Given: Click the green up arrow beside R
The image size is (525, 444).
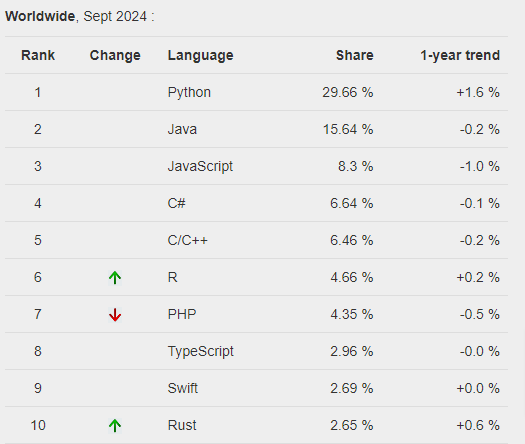Looking at the screenshot, I should (x=115, y=278).
